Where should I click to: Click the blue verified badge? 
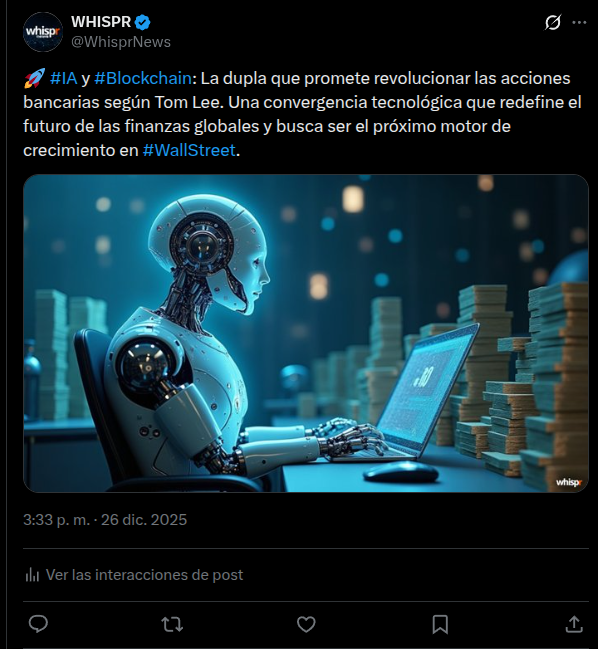coord(143,22)
